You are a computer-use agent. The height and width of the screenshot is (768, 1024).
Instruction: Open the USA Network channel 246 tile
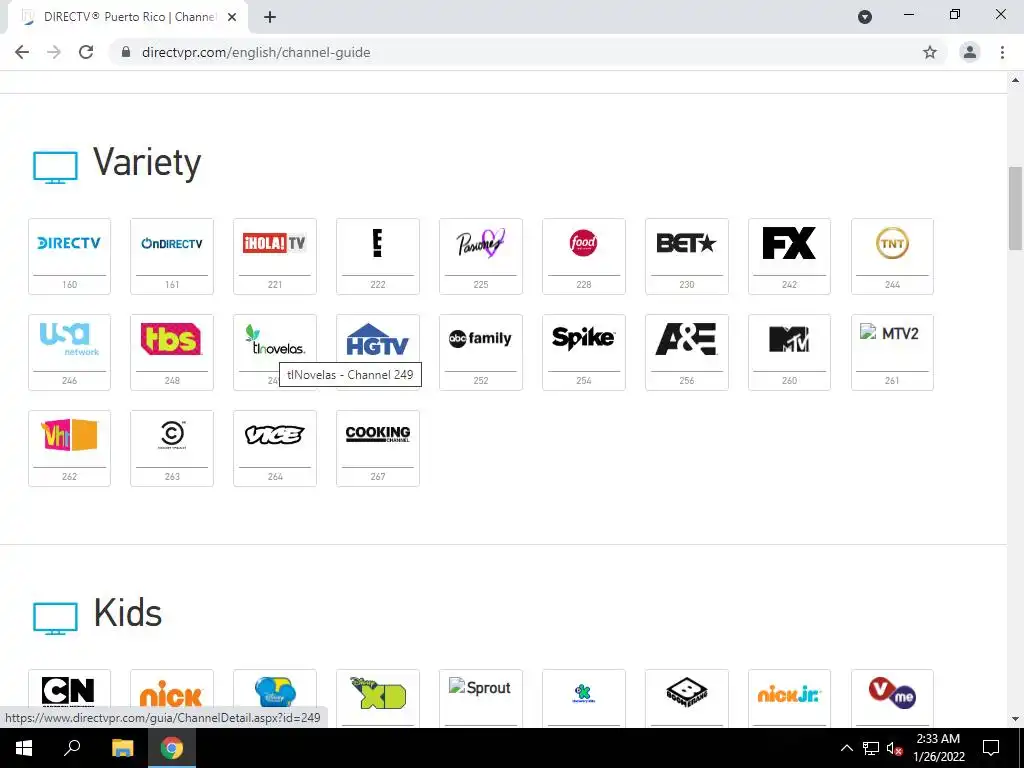pos(69,353)
